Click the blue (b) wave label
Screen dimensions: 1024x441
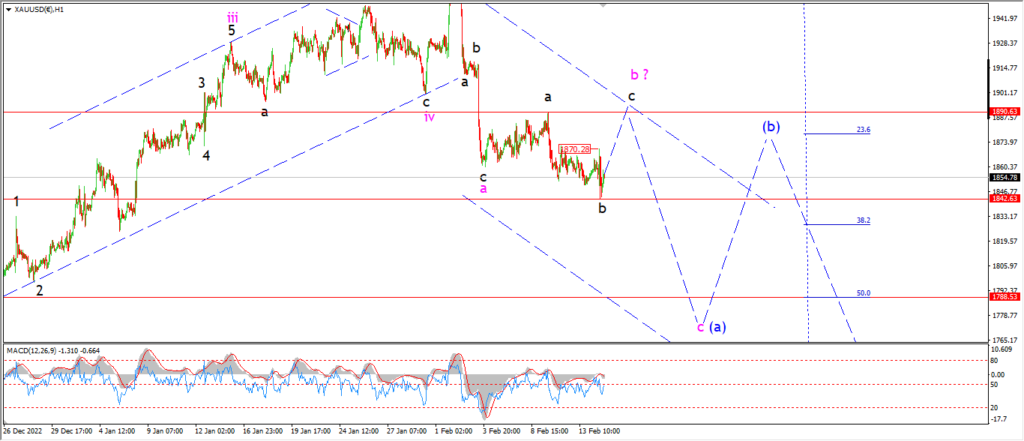tap(771, 127)
